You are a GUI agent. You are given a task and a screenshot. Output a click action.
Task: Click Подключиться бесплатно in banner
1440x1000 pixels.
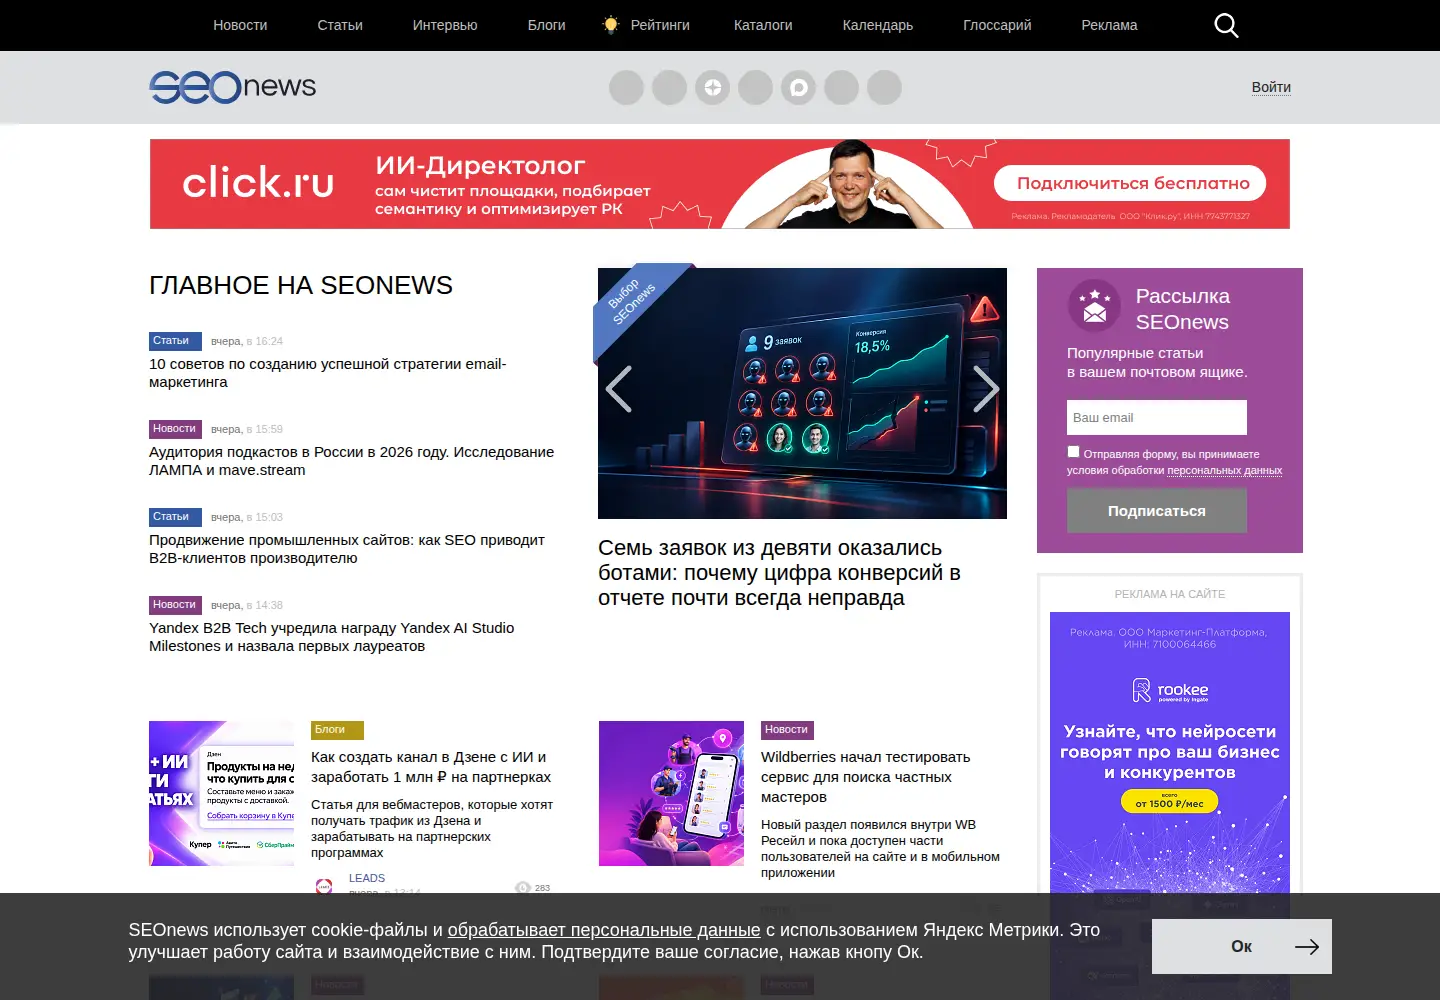[1130, 183]
